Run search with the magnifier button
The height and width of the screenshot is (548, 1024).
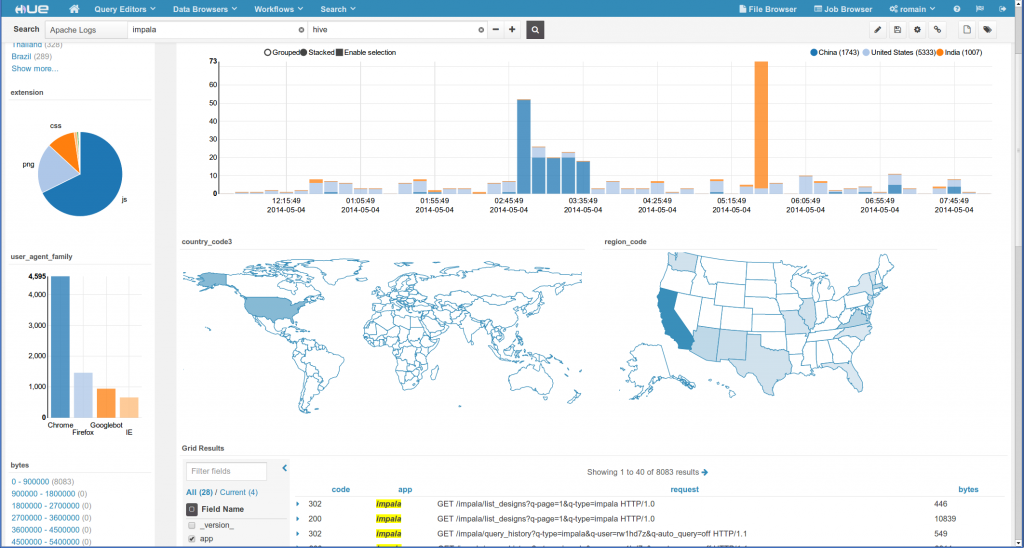point(536,30)
